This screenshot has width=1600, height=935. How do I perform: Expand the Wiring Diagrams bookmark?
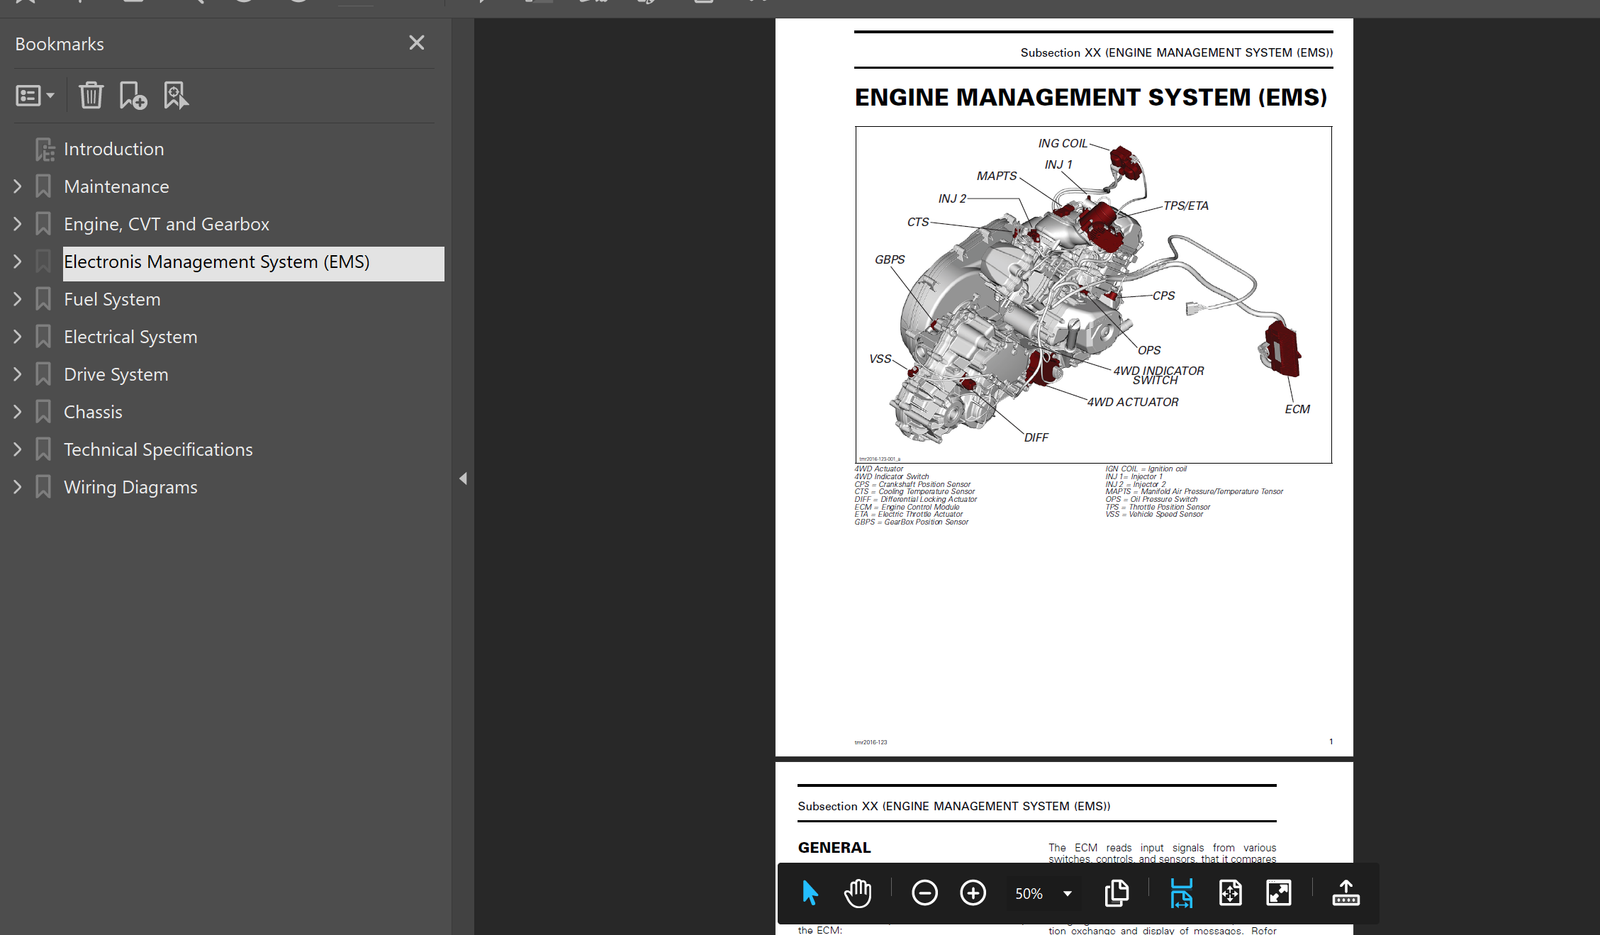[17, 487]
